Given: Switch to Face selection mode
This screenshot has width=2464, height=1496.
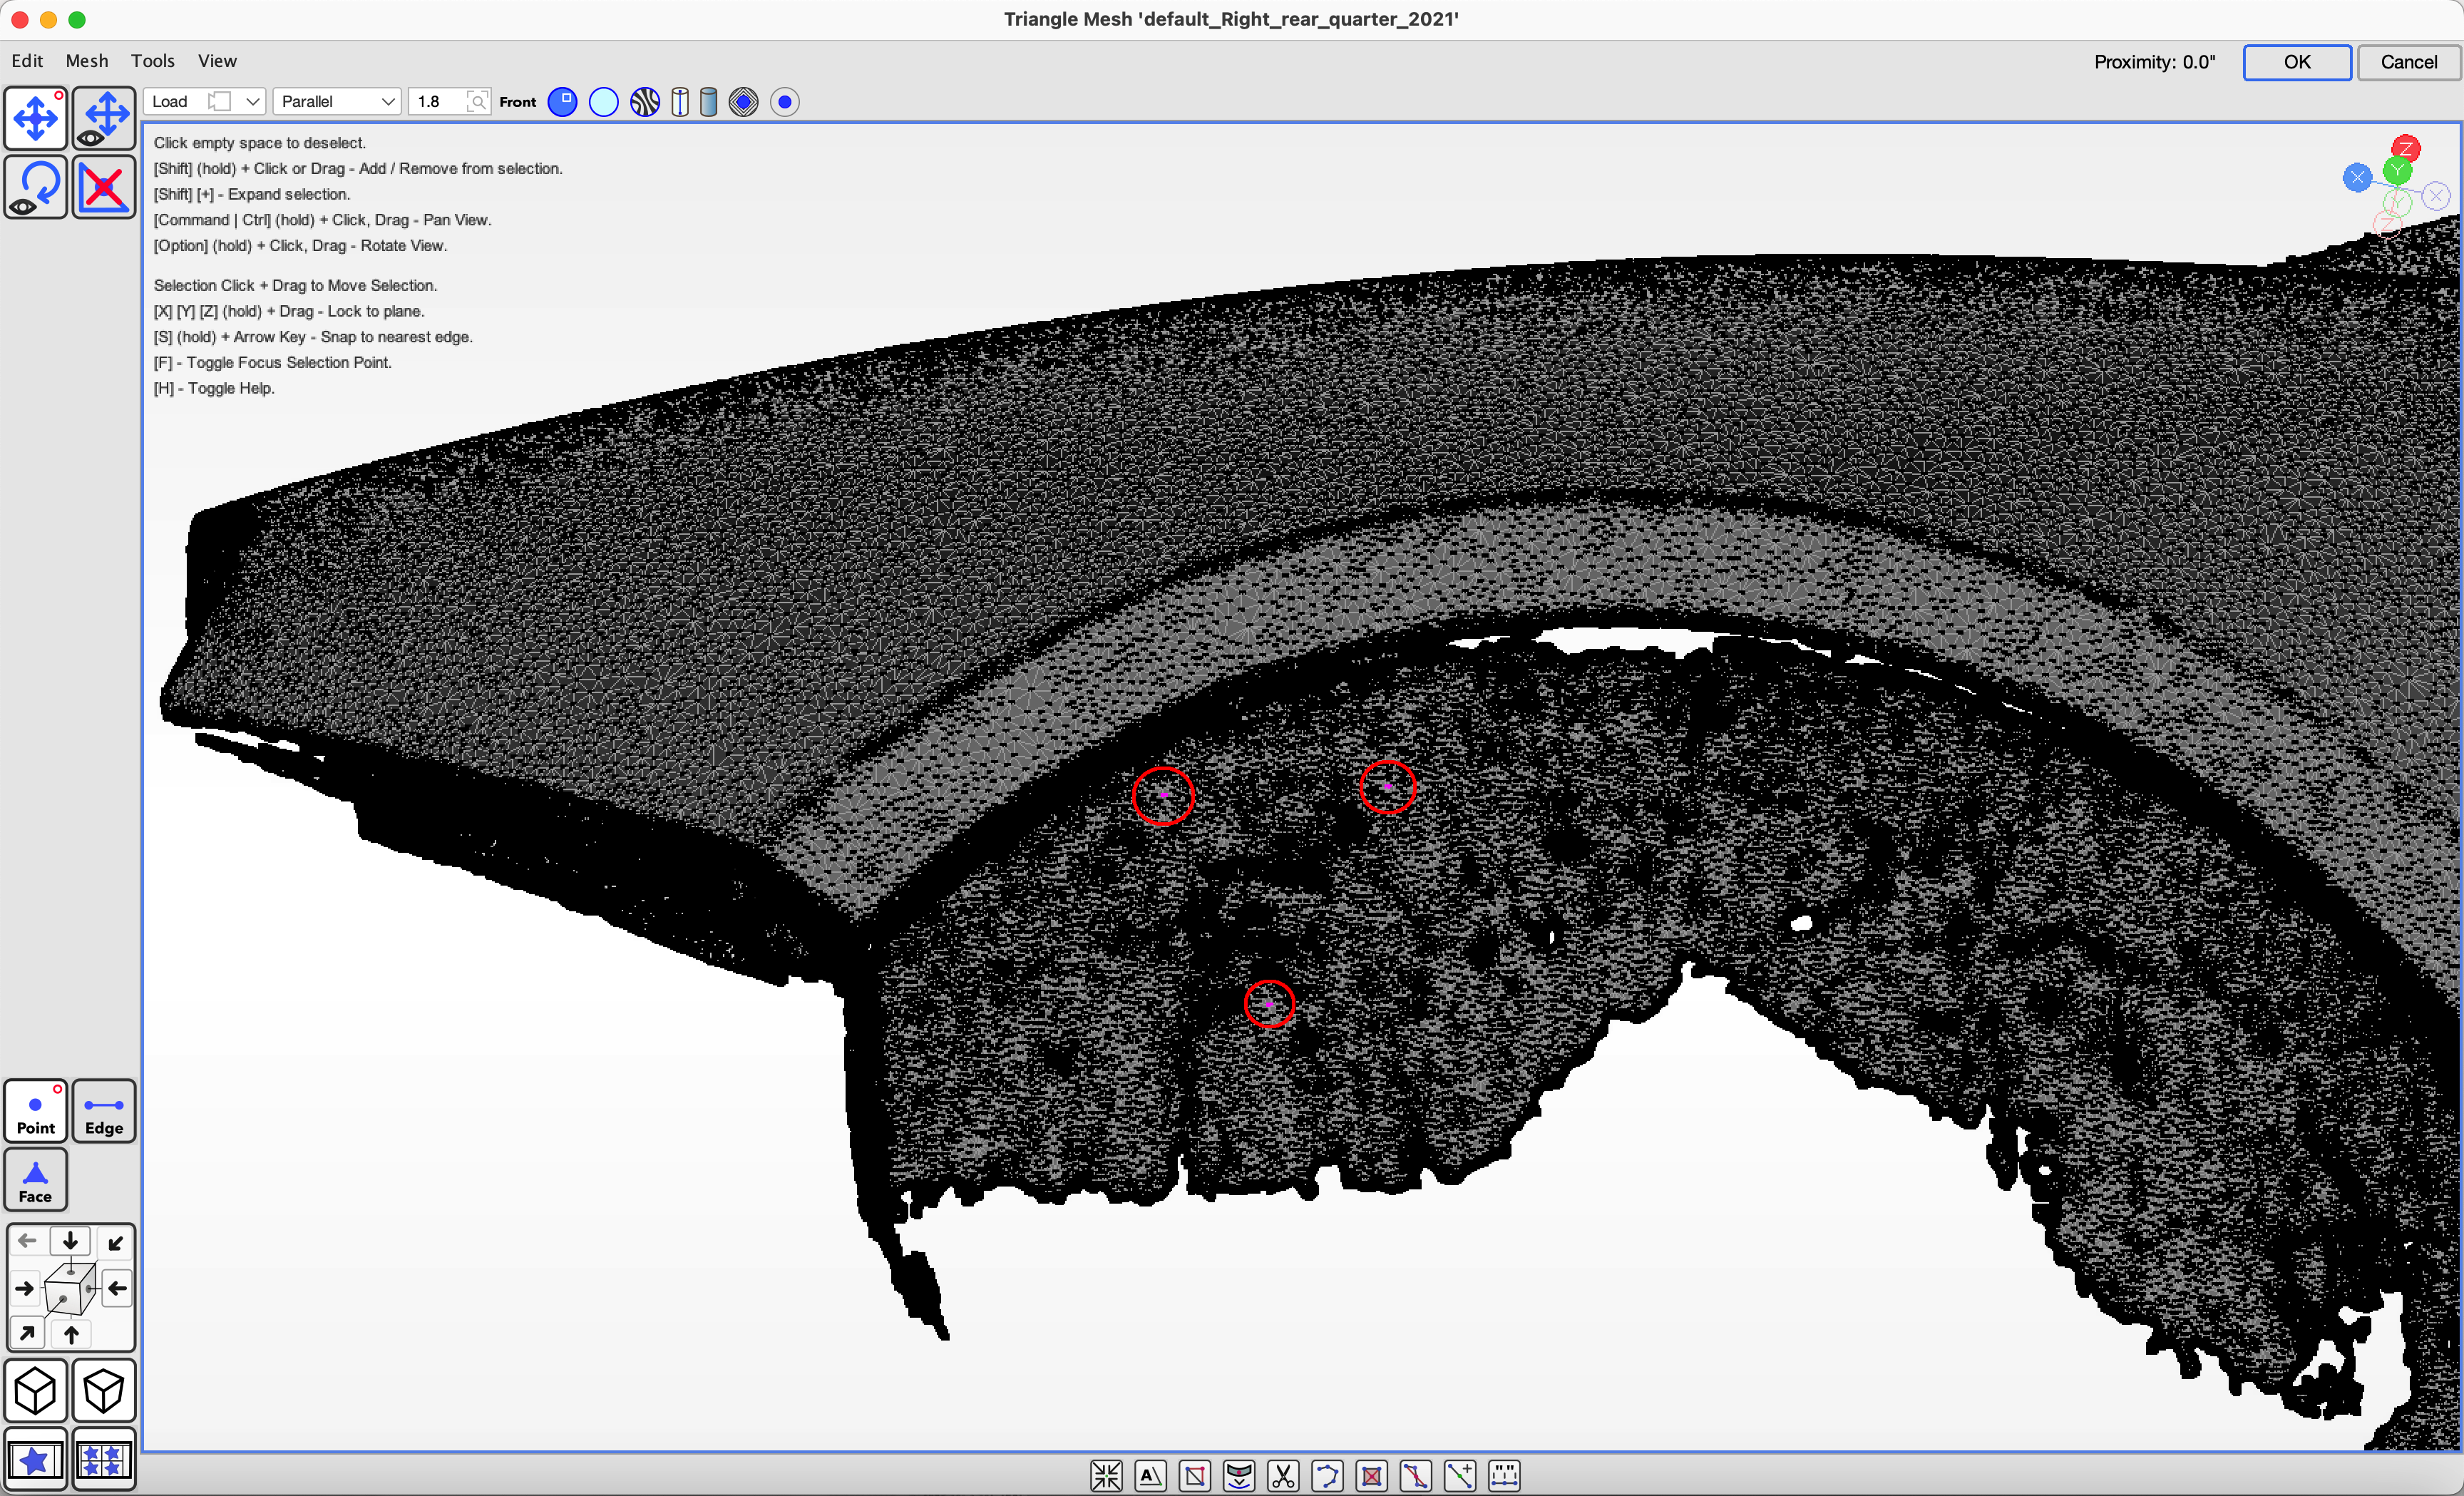Looking at the screenshot, I should (35, 1180).
